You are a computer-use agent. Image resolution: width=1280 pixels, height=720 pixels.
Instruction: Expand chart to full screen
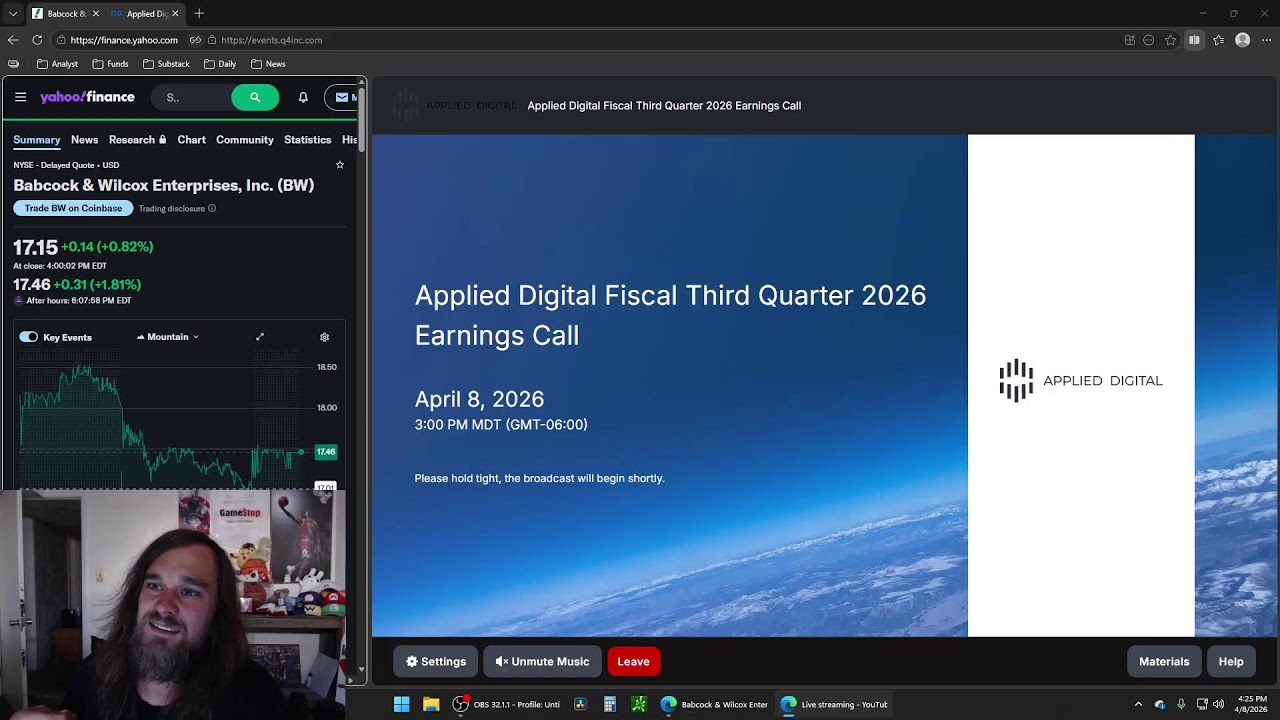coord(260,337)
